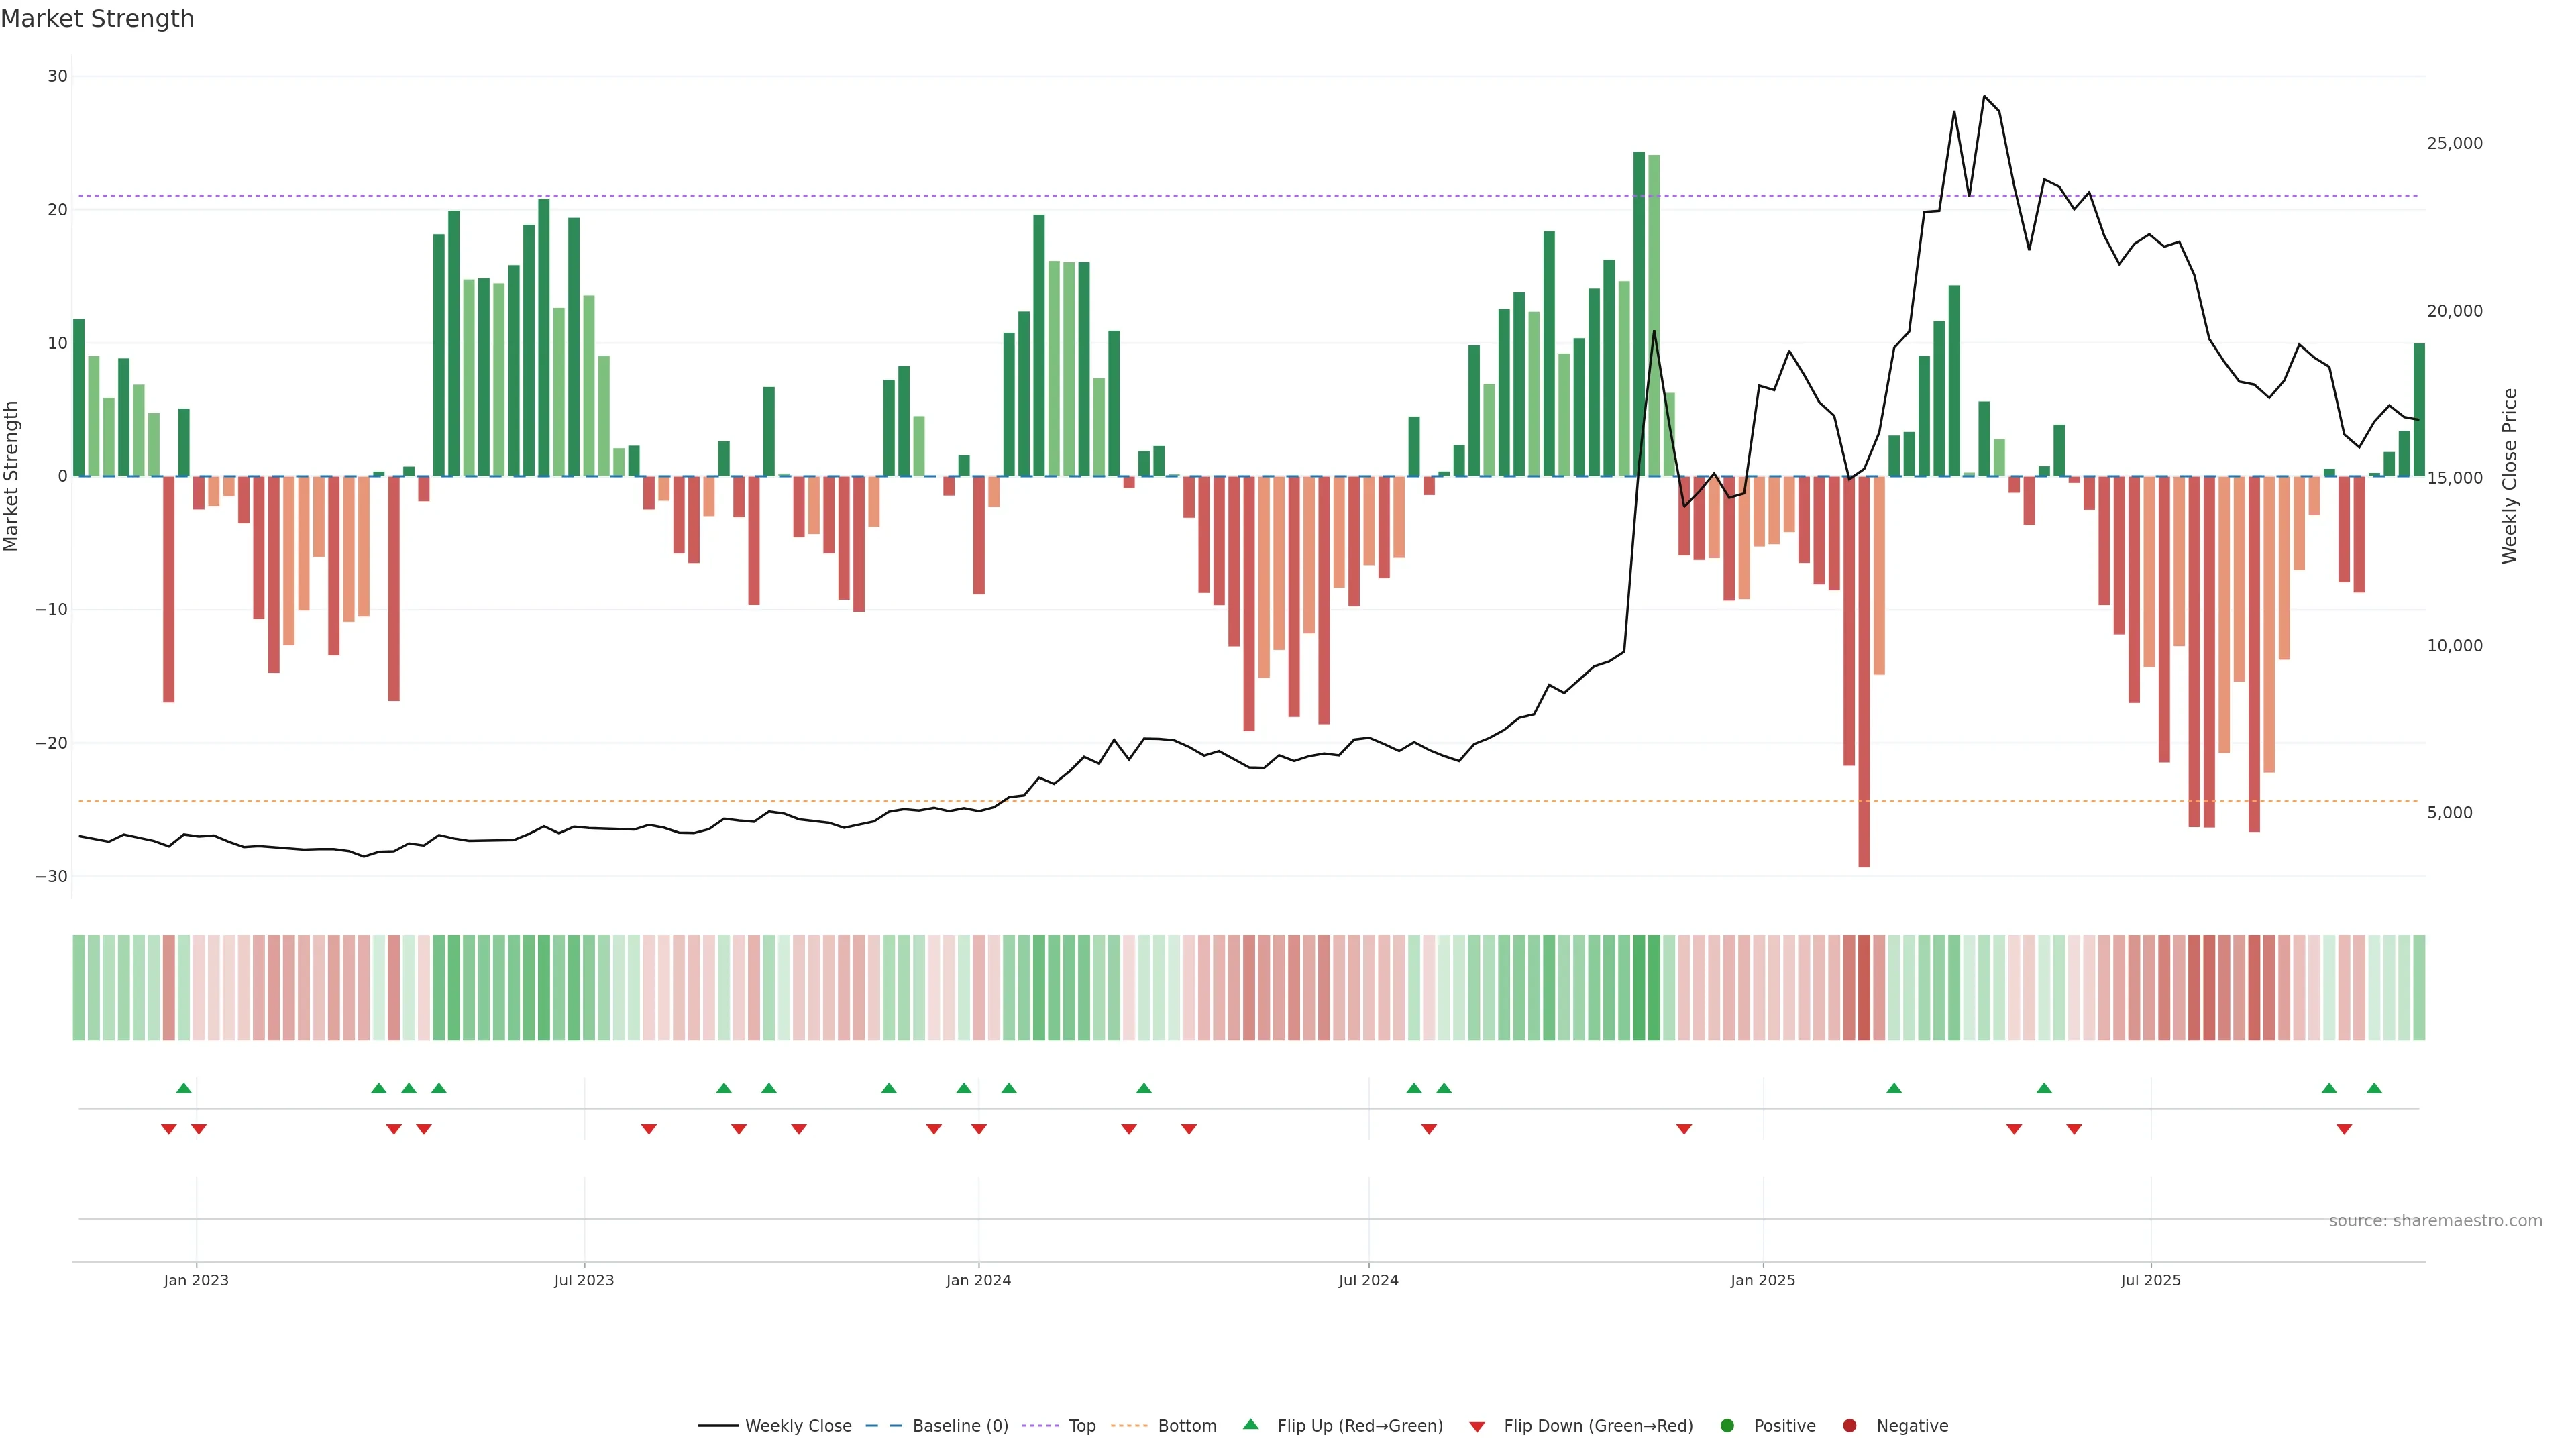Viewport: 2576px width, 1449px height.
Task: Click the Market Strength chart title
Action: [x=97, y=19]
